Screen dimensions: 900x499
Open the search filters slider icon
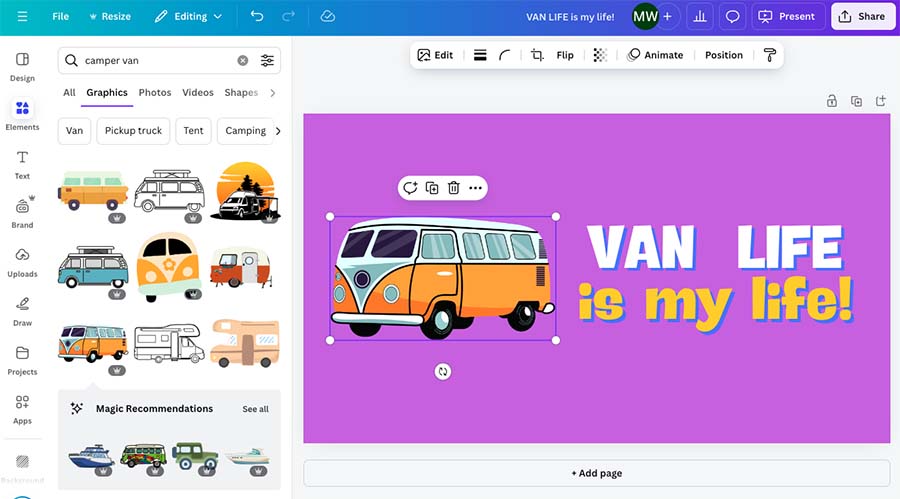coord(267,60)
